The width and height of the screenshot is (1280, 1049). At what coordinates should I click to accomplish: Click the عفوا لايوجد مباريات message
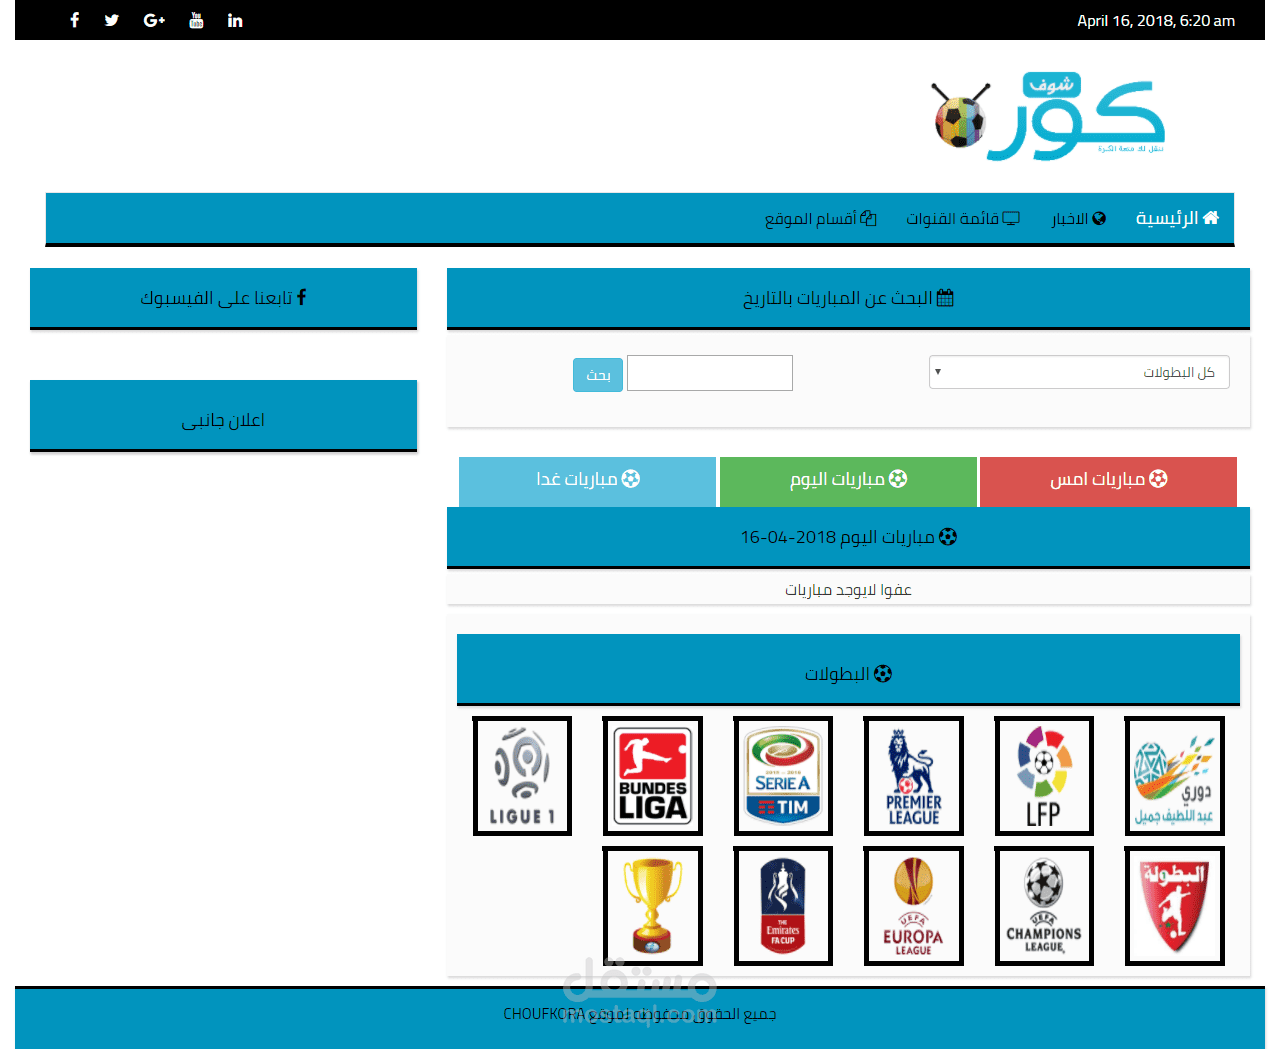[848, 590]
